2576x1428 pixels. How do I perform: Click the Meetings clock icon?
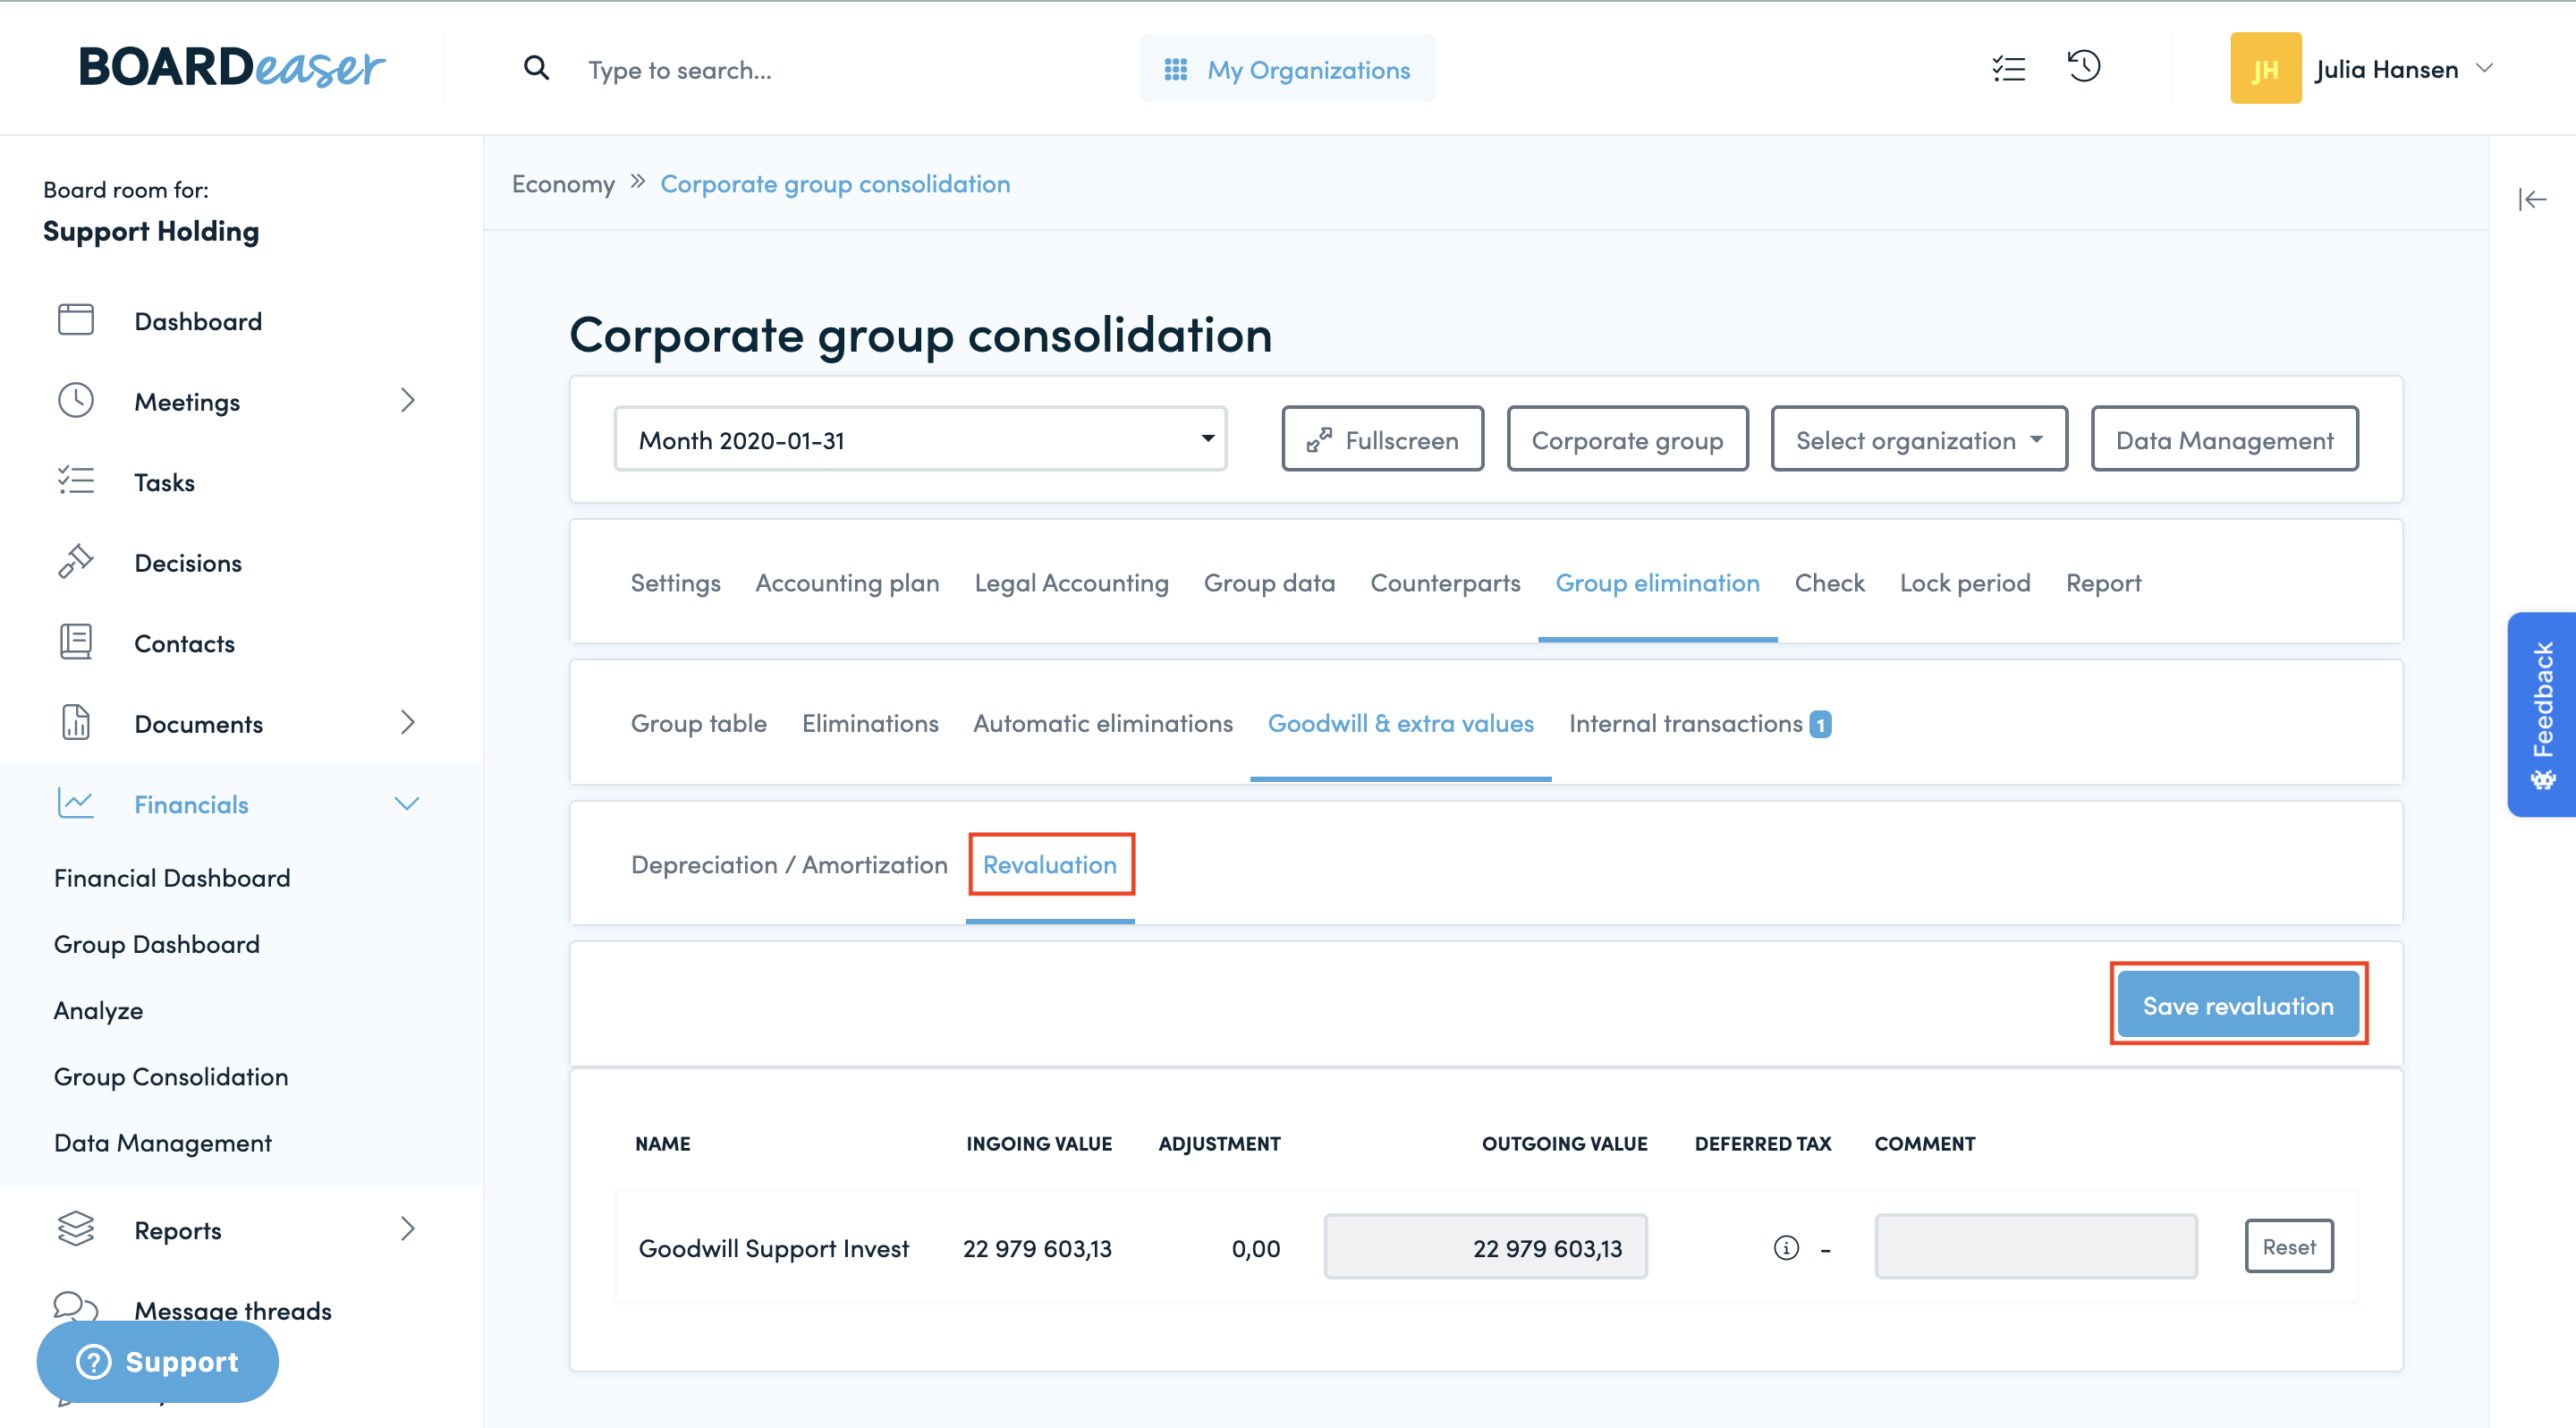click(x=76, y=400)
